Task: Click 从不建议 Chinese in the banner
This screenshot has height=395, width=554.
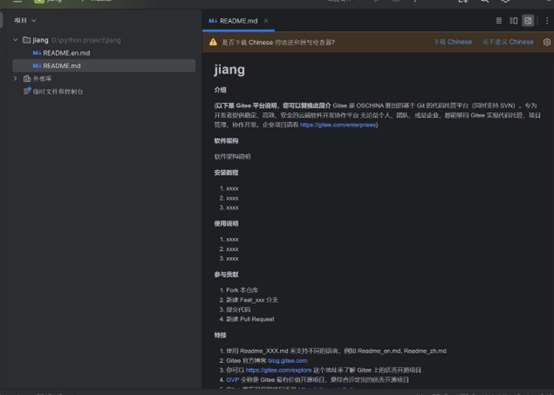Action: (508, 42)
